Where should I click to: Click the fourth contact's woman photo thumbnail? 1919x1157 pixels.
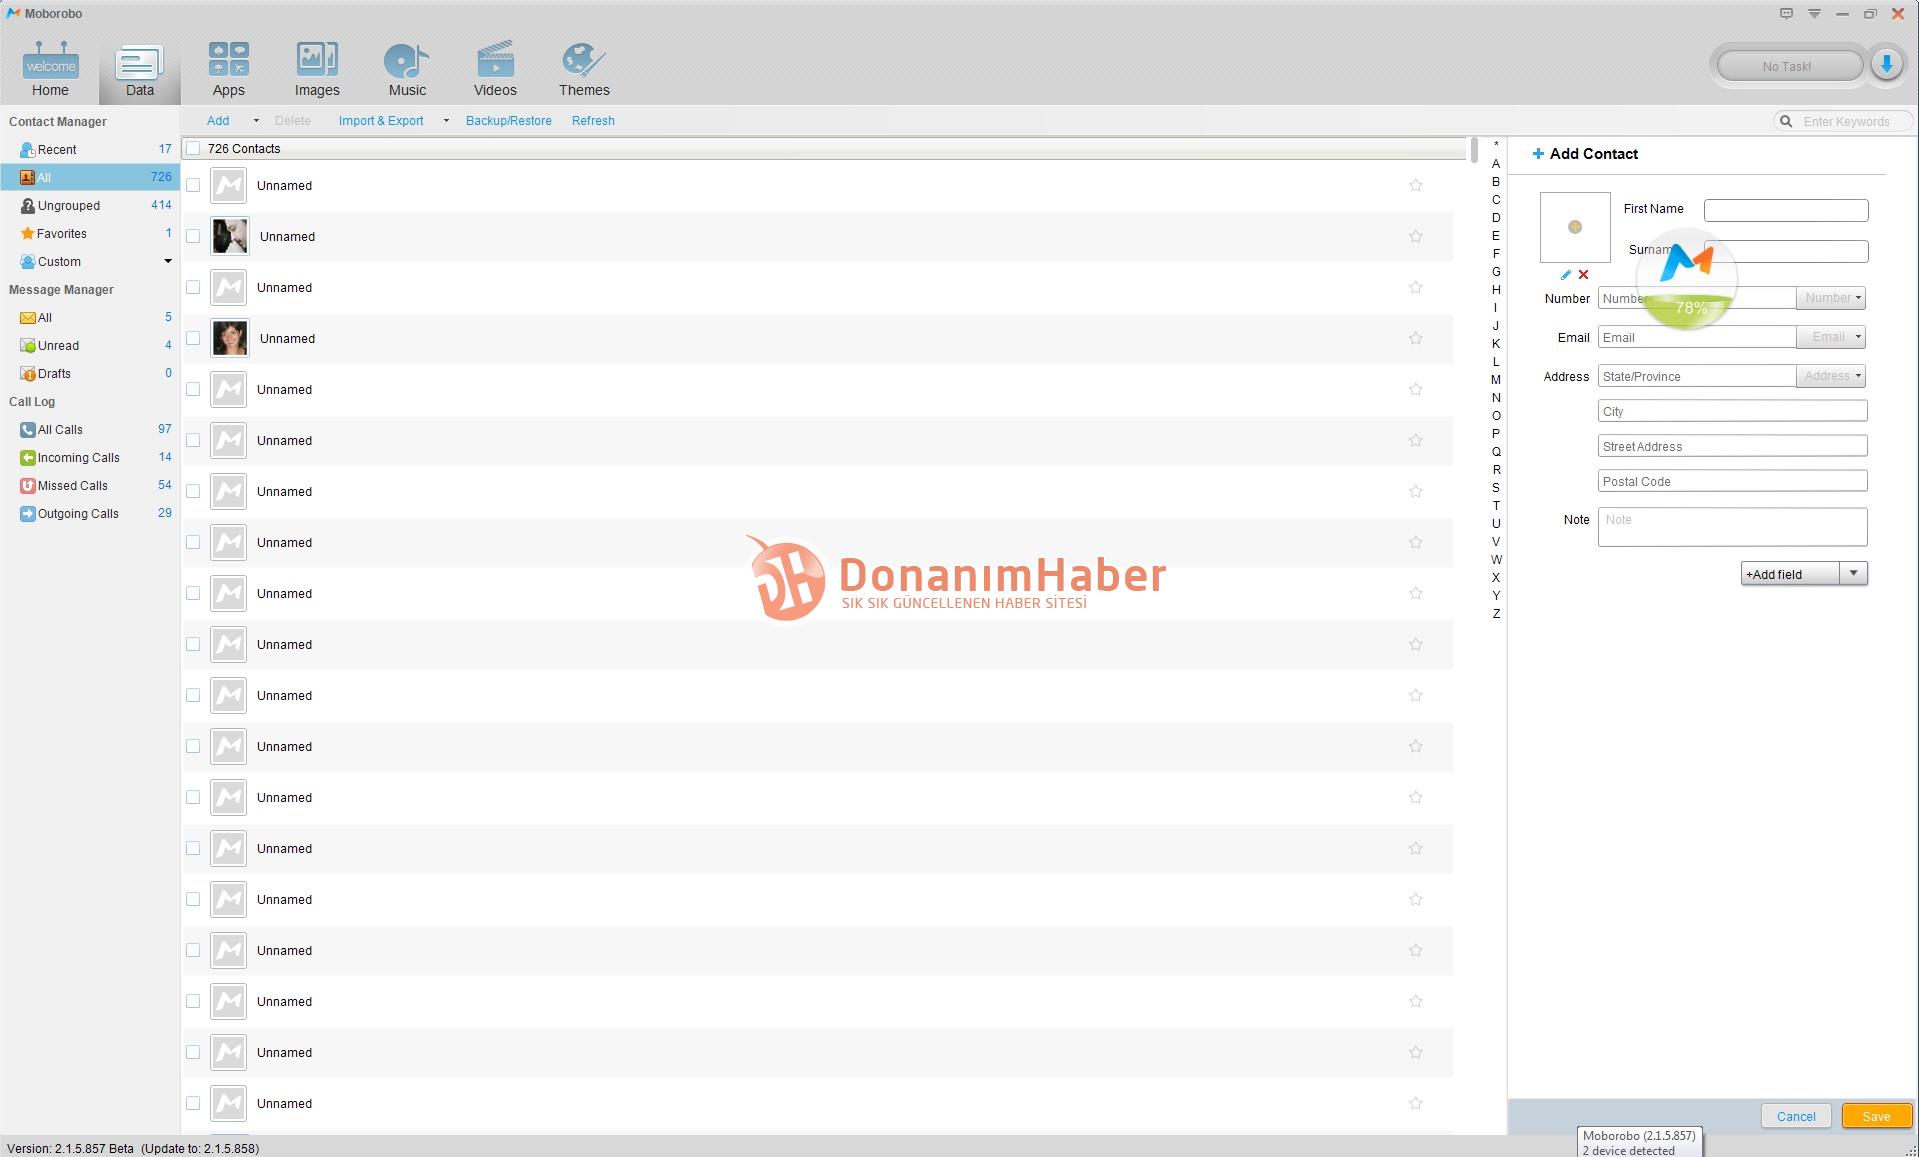click(x=230, y=338)
